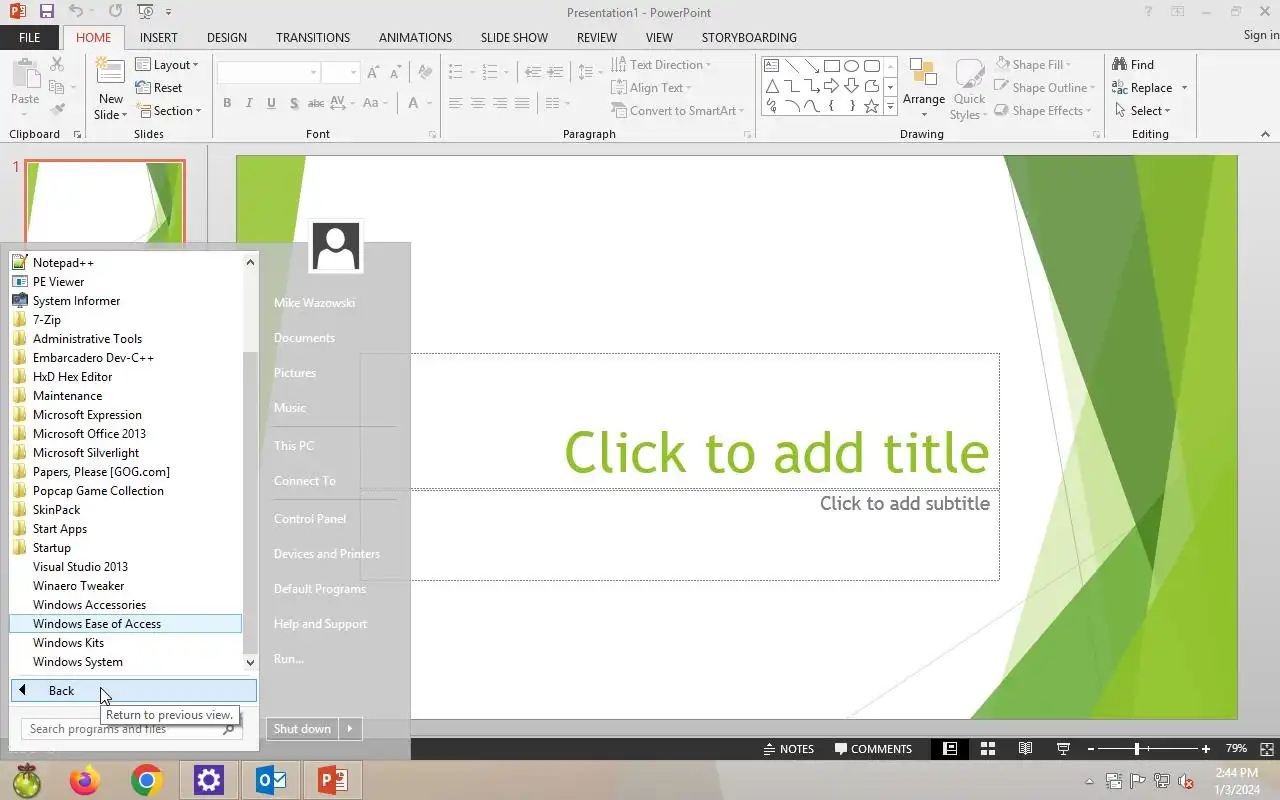Switch to Slide Sorter view icon
This screenshot has height=800, width=1280.
point(987,749)
